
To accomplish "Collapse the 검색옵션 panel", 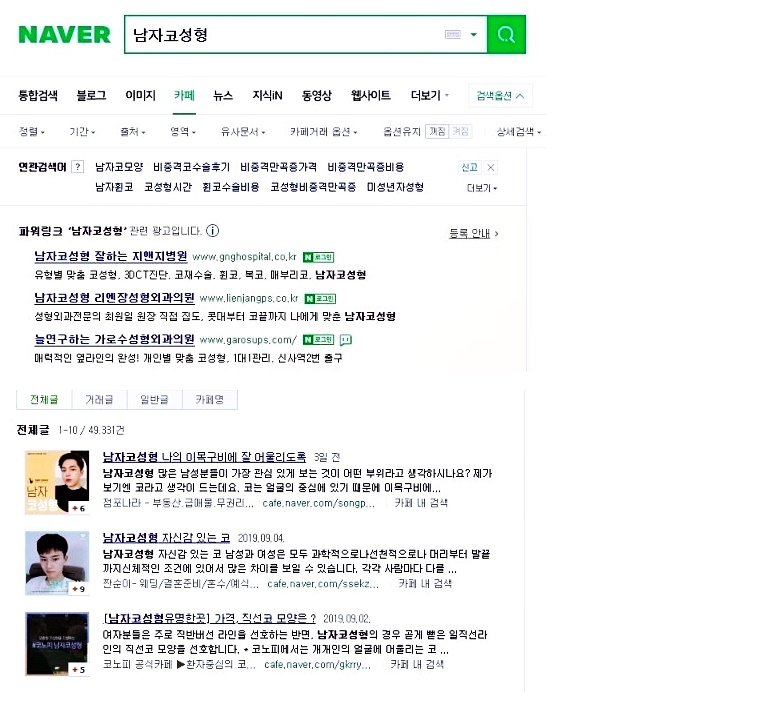I will [x=500, y=96].
